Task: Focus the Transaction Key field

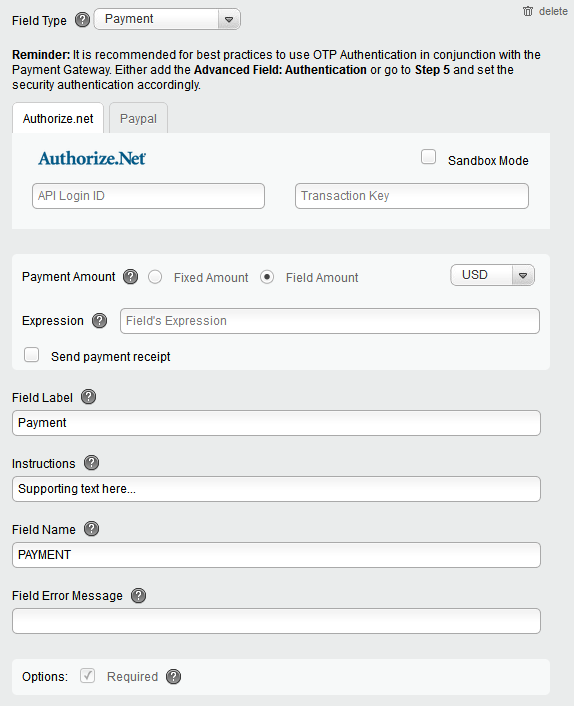Action: [412, 196]
